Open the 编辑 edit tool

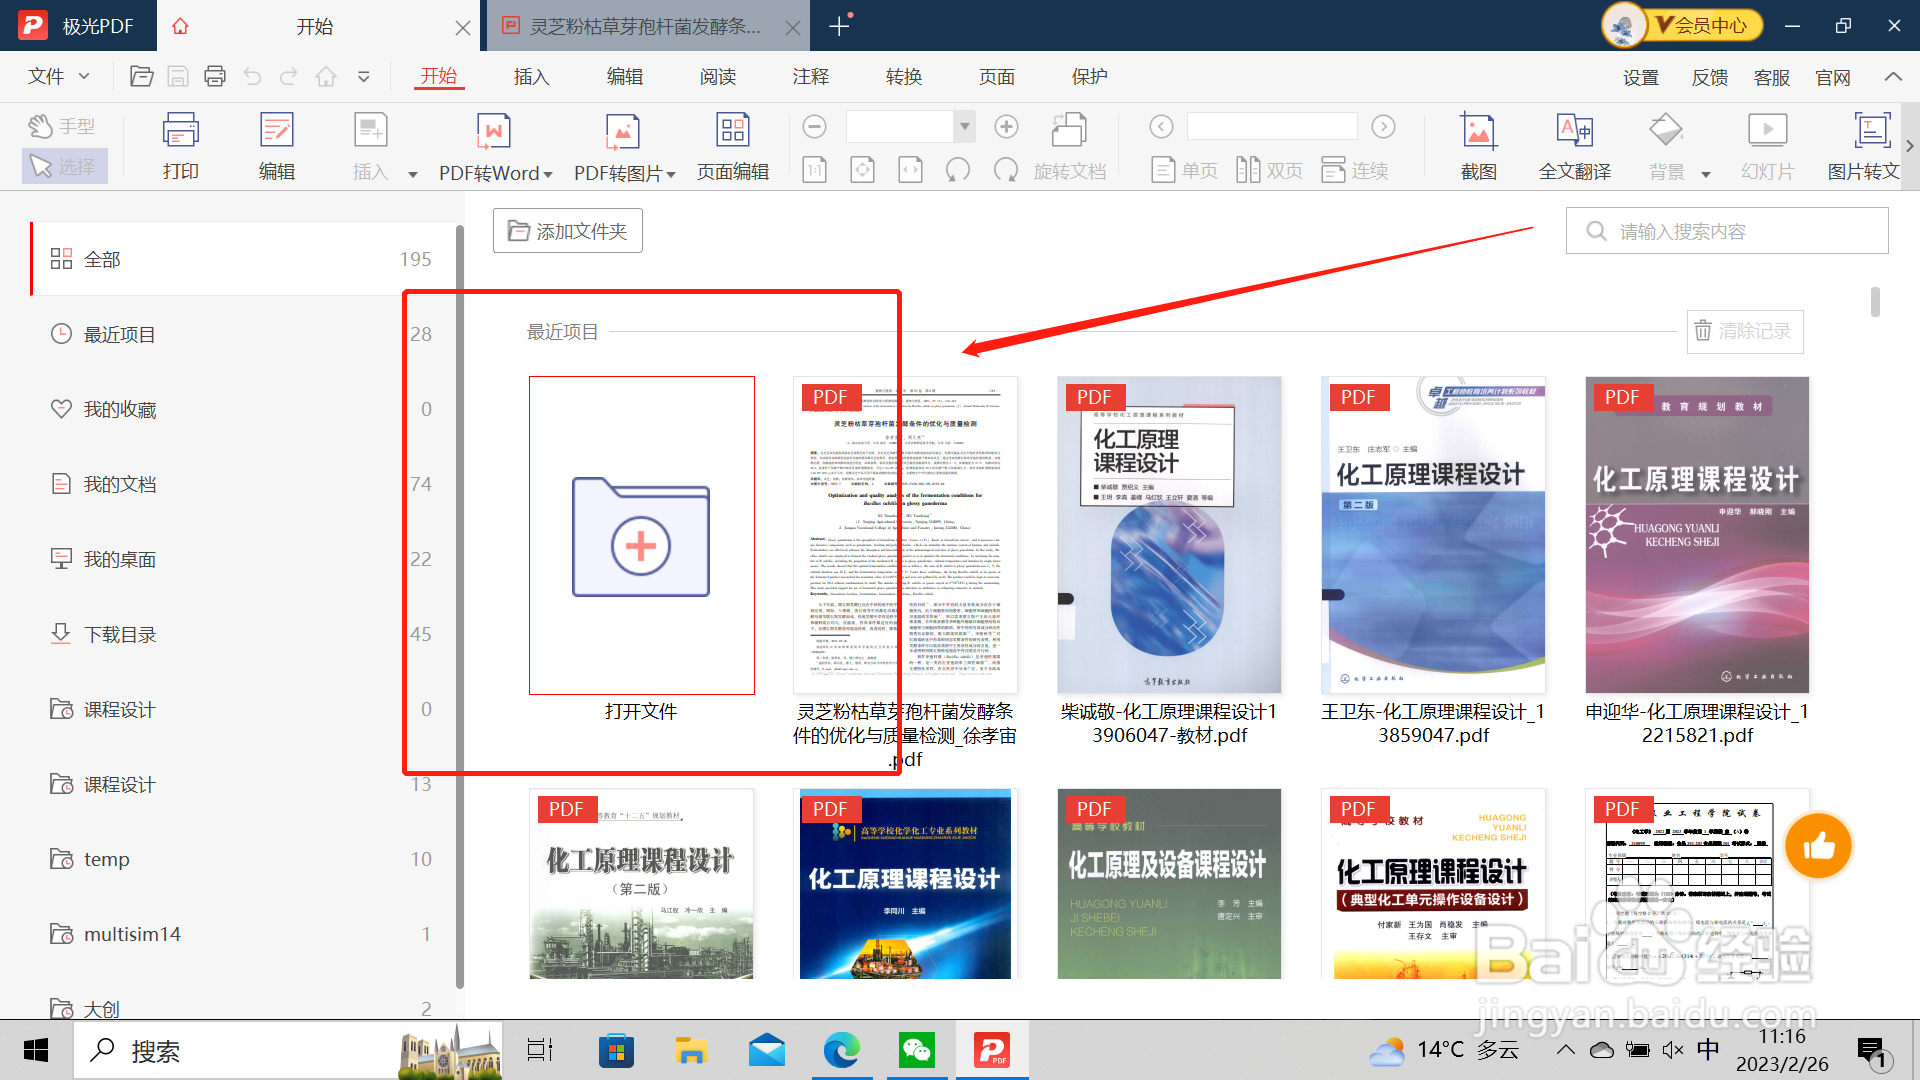point(277,146)
